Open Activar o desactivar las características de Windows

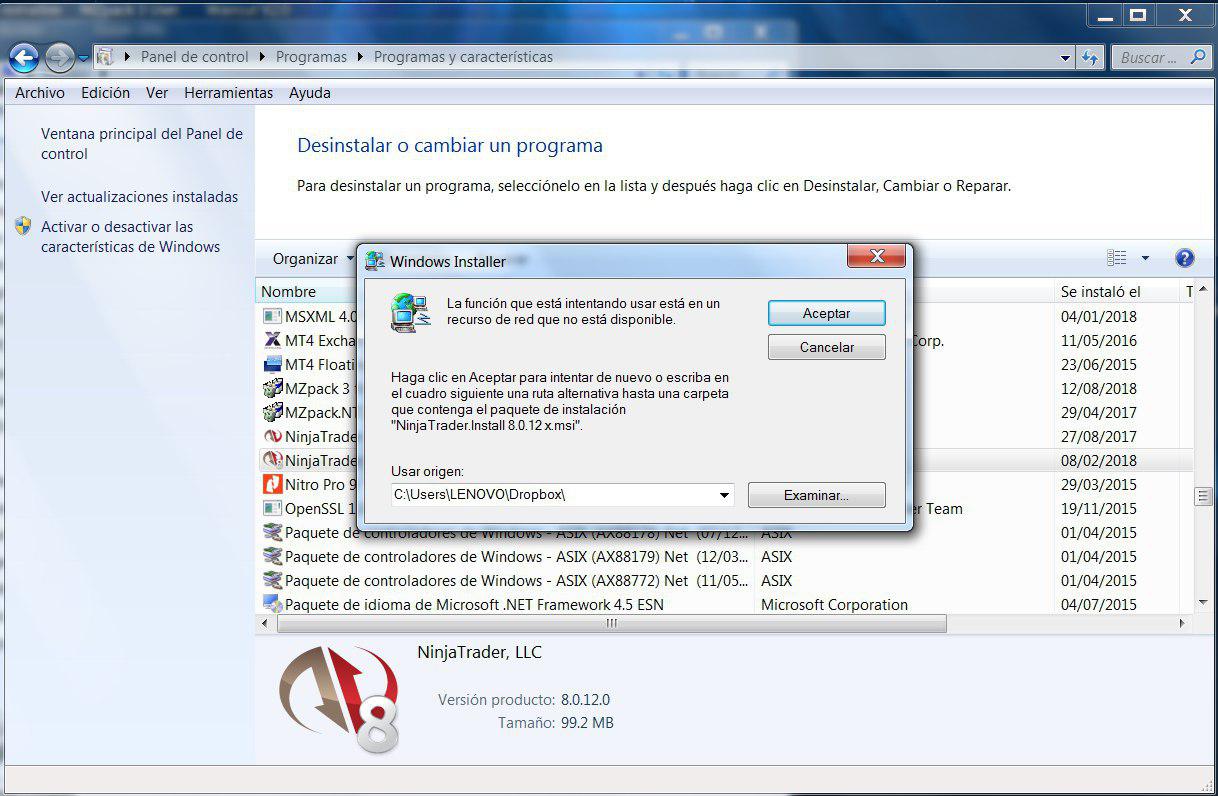pos(131,237)
